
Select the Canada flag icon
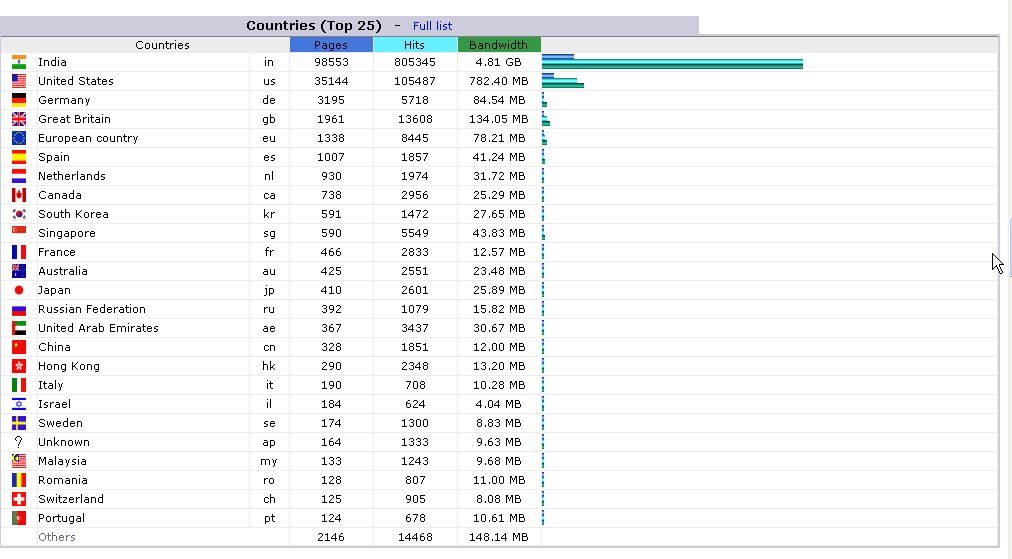tap(19, 195)
